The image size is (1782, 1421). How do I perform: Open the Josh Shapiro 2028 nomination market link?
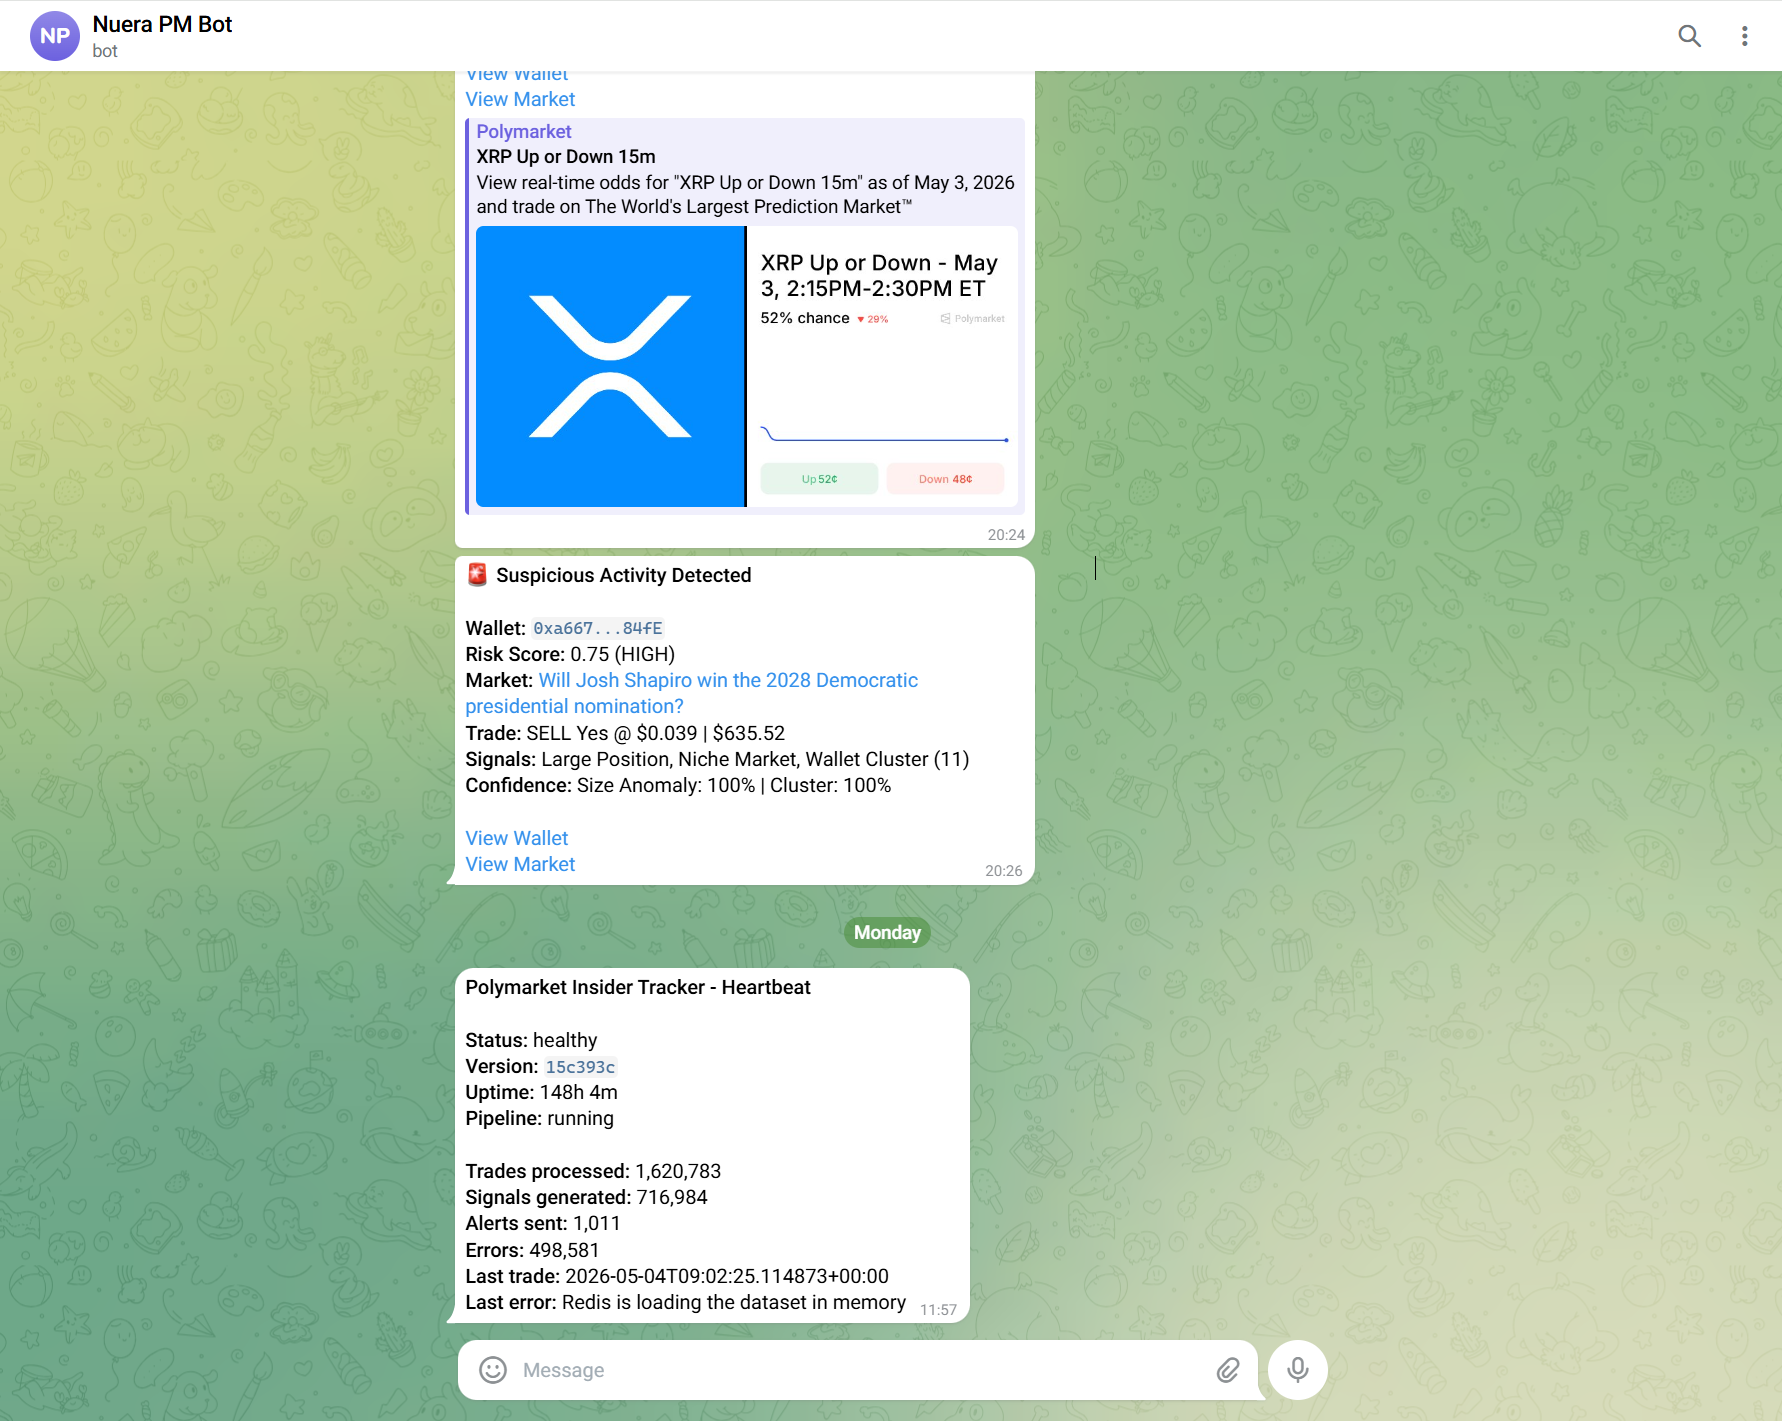pos(692,693)
